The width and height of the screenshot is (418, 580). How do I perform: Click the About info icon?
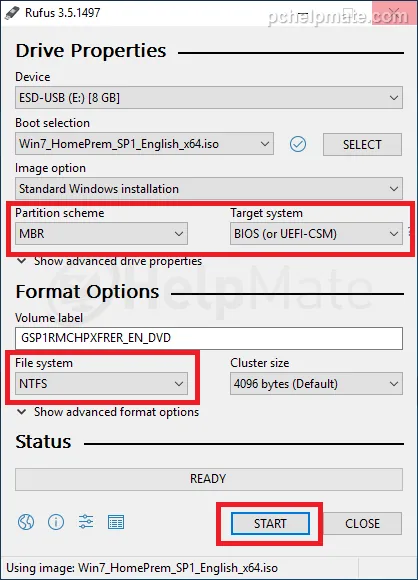pyautogui.click(x=56, y=522)
